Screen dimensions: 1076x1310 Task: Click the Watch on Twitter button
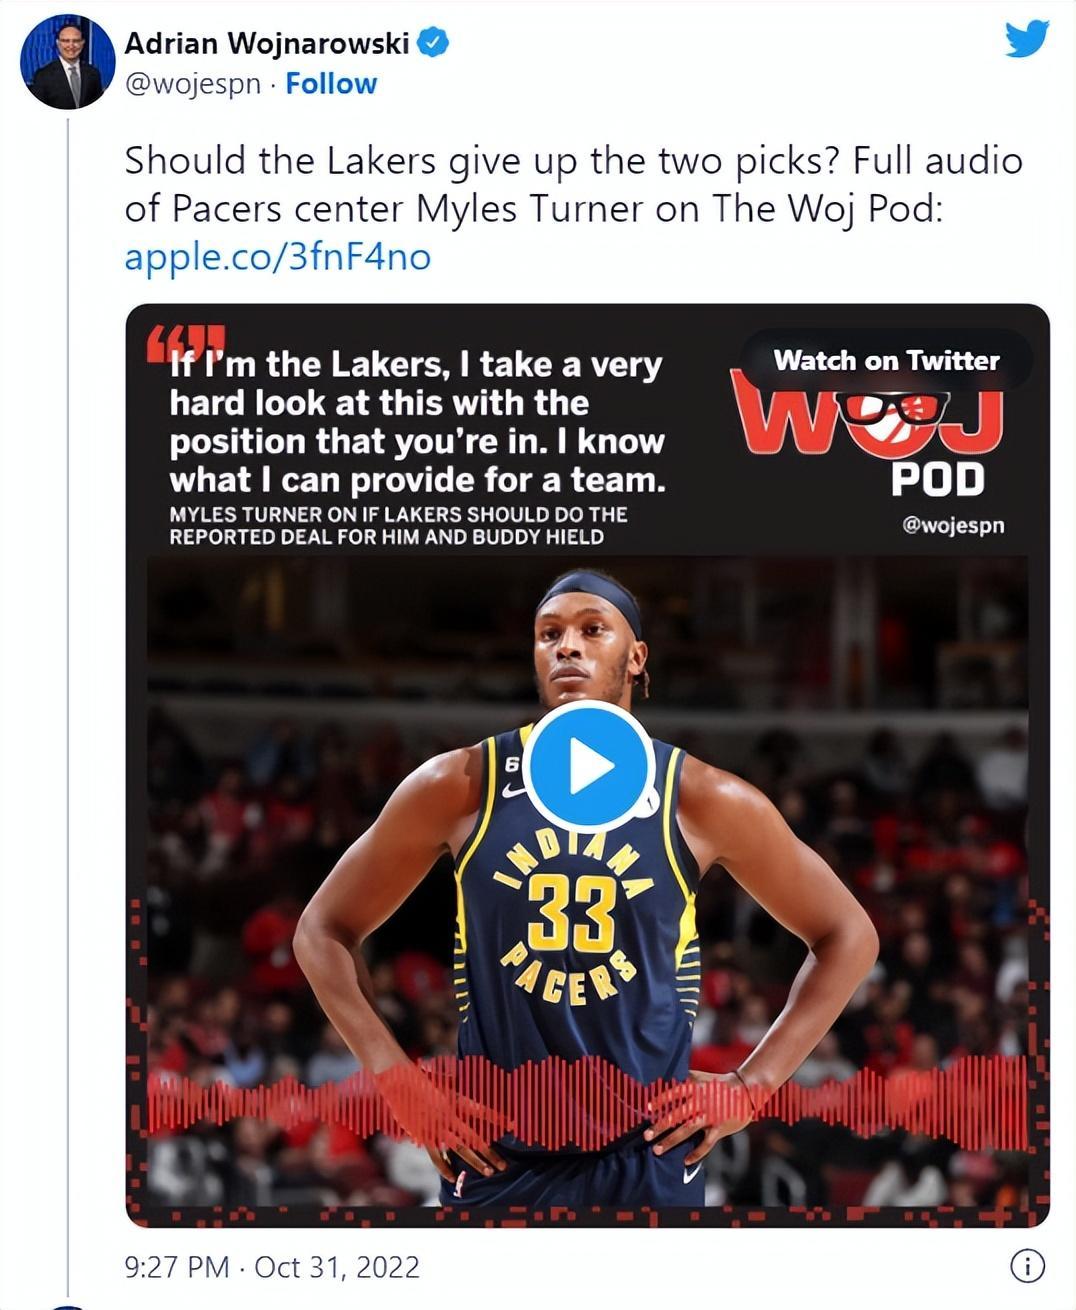886,361
